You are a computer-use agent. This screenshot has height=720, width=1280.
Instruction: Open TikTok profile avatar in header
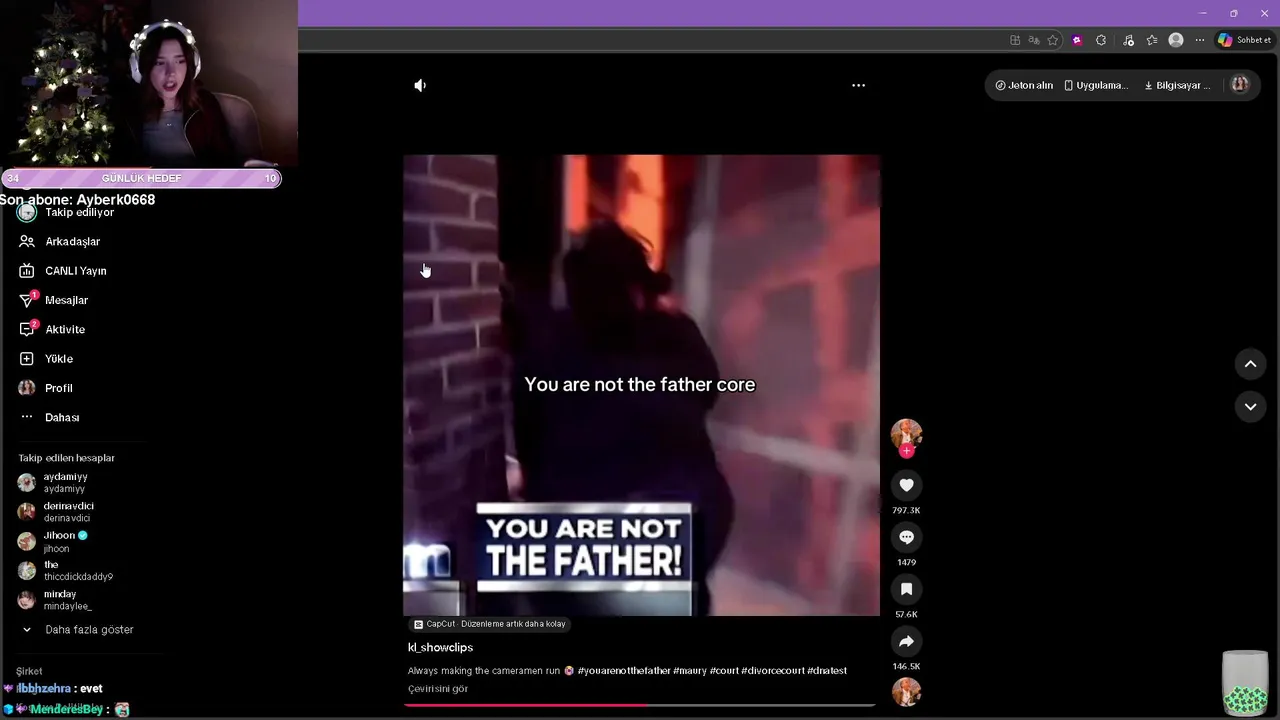[1240, 85]
